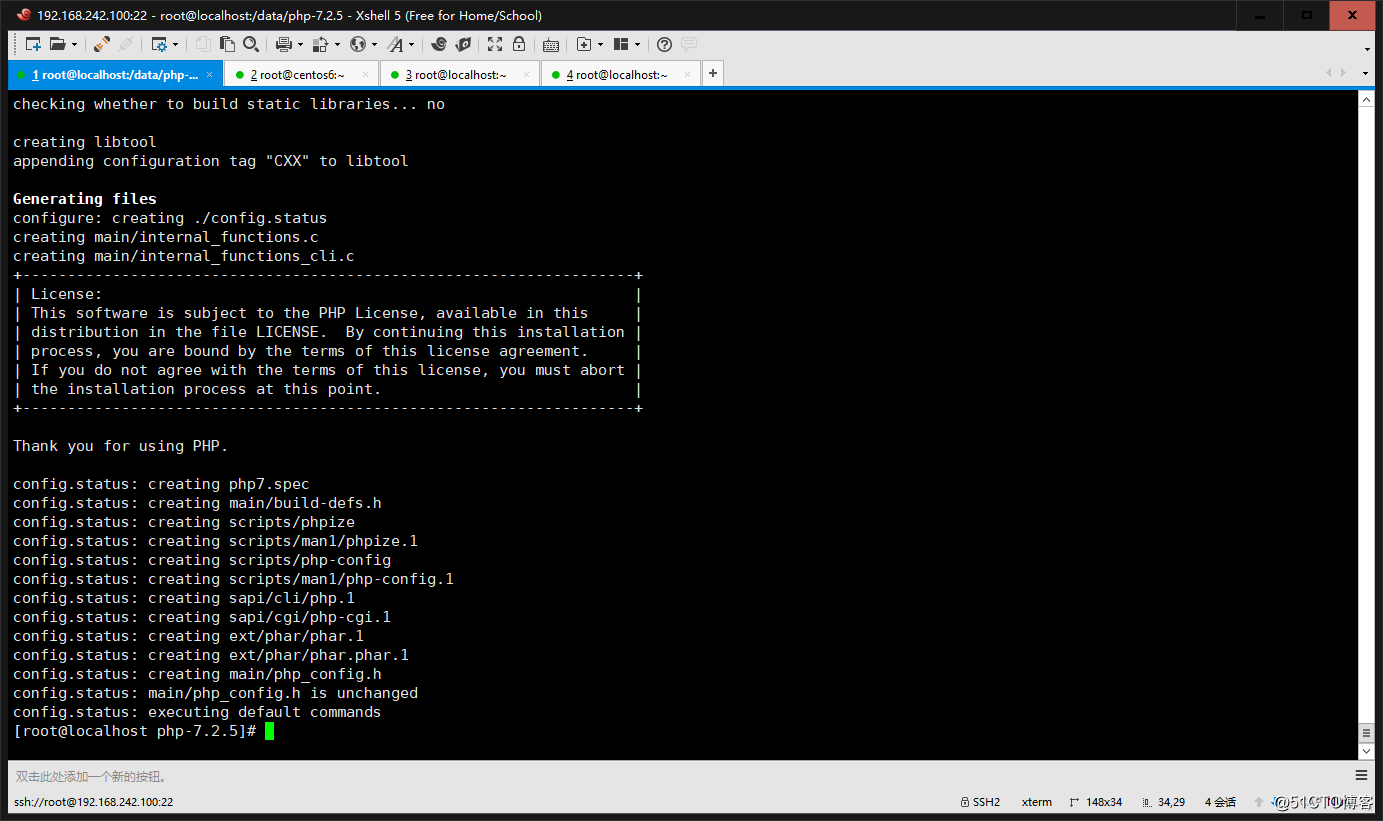This screenshot has width=1383, height=821.
Task: Click the new tab plus-box toolbar icon
Action: [584, 44]
